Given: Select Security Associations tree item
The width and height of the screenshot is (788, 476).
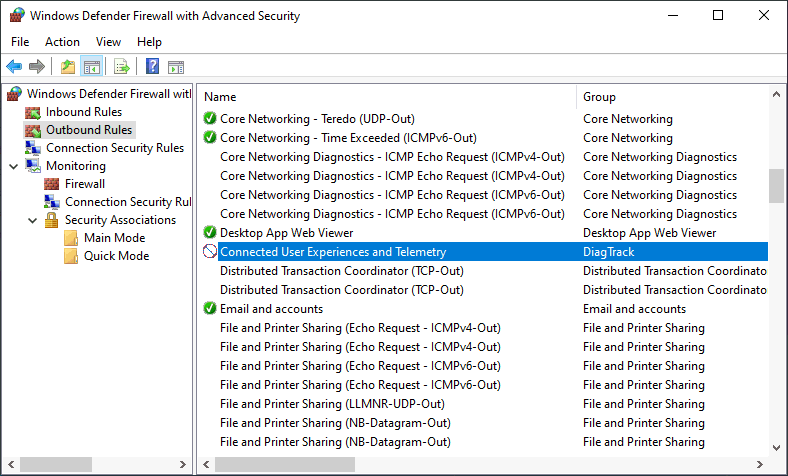Looking at the screenshot, I should pyautogui.click(x=120, y=220).
